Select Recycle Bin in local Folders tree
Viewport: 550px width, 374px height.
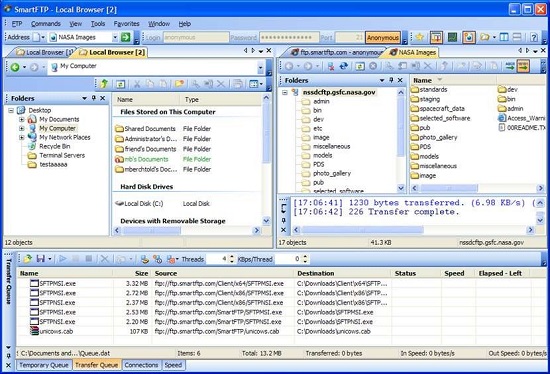pos(49,146)
